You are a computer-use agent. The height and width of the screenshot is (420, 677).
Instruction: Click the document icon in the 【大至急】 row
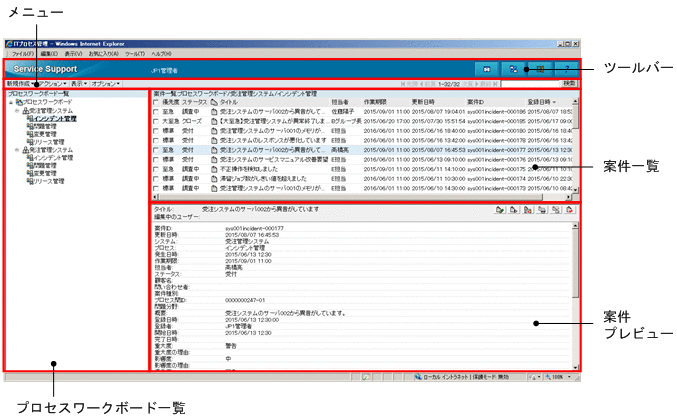[214, 121]
